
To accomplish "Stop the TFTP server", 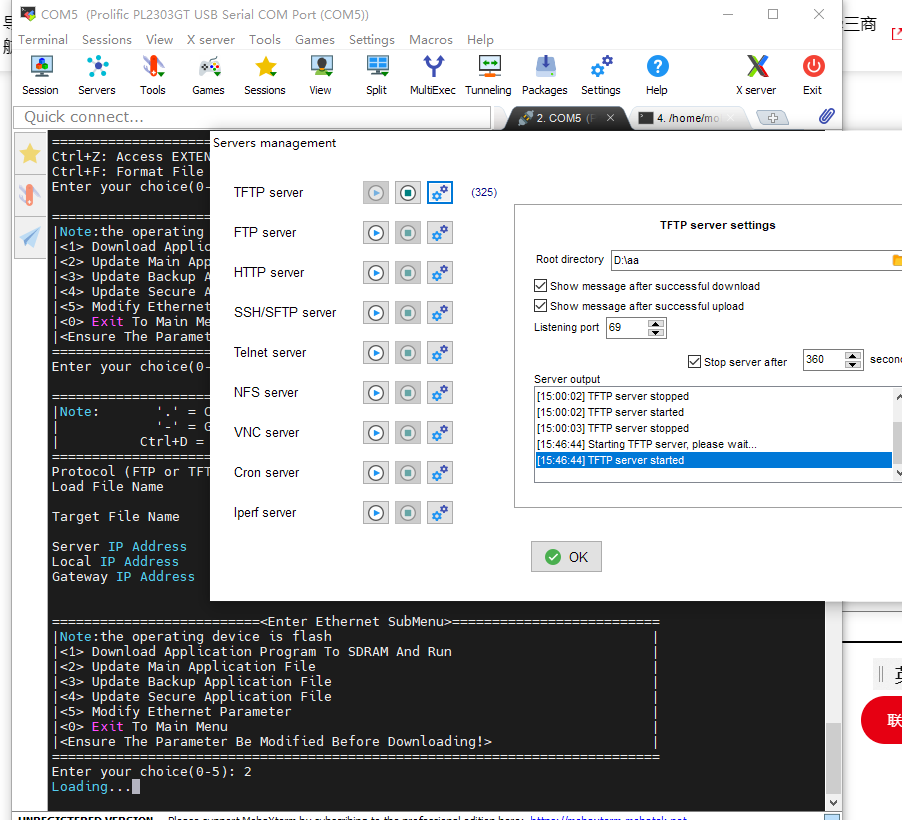I will pyautogui.click(x=407, y=193).
